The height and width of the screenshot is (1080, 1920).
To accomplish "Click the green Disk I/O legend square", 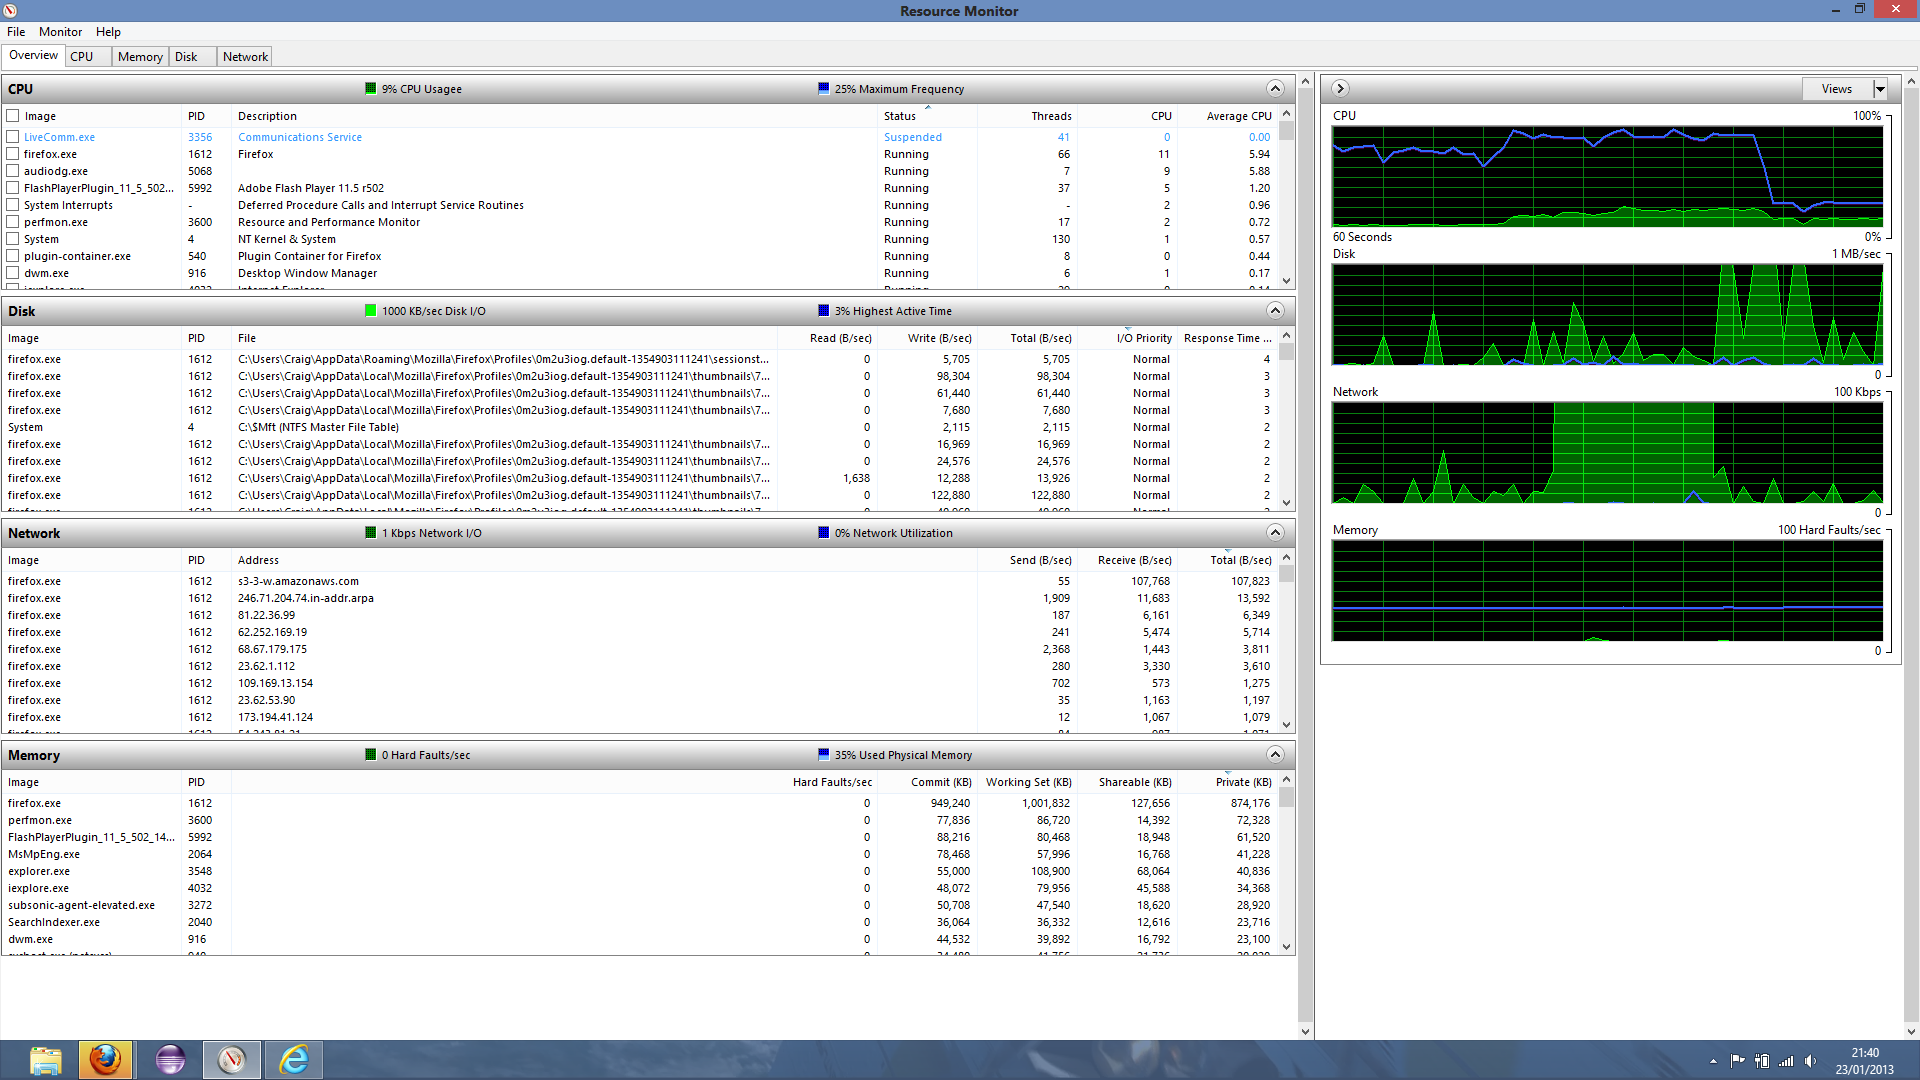I will [x=371, y=310].
